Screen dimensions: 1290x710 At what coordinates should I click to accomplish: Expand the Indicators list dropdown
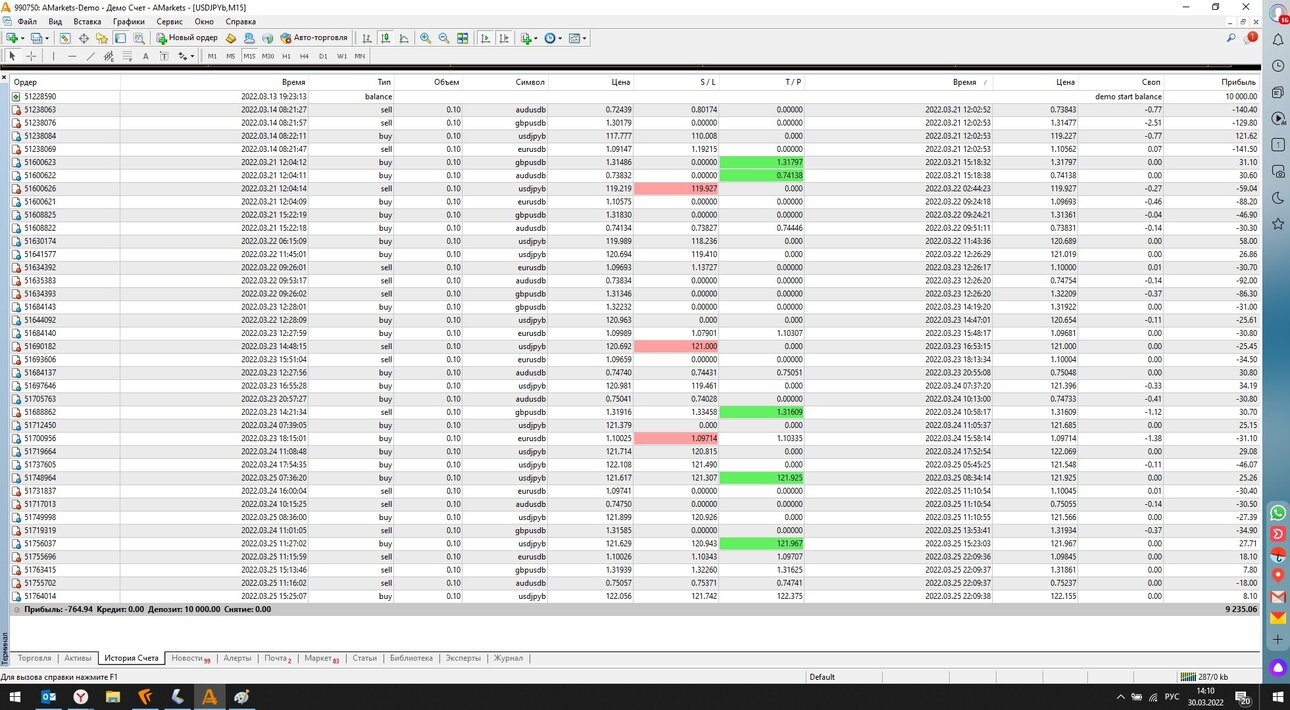tap(536, 38)
